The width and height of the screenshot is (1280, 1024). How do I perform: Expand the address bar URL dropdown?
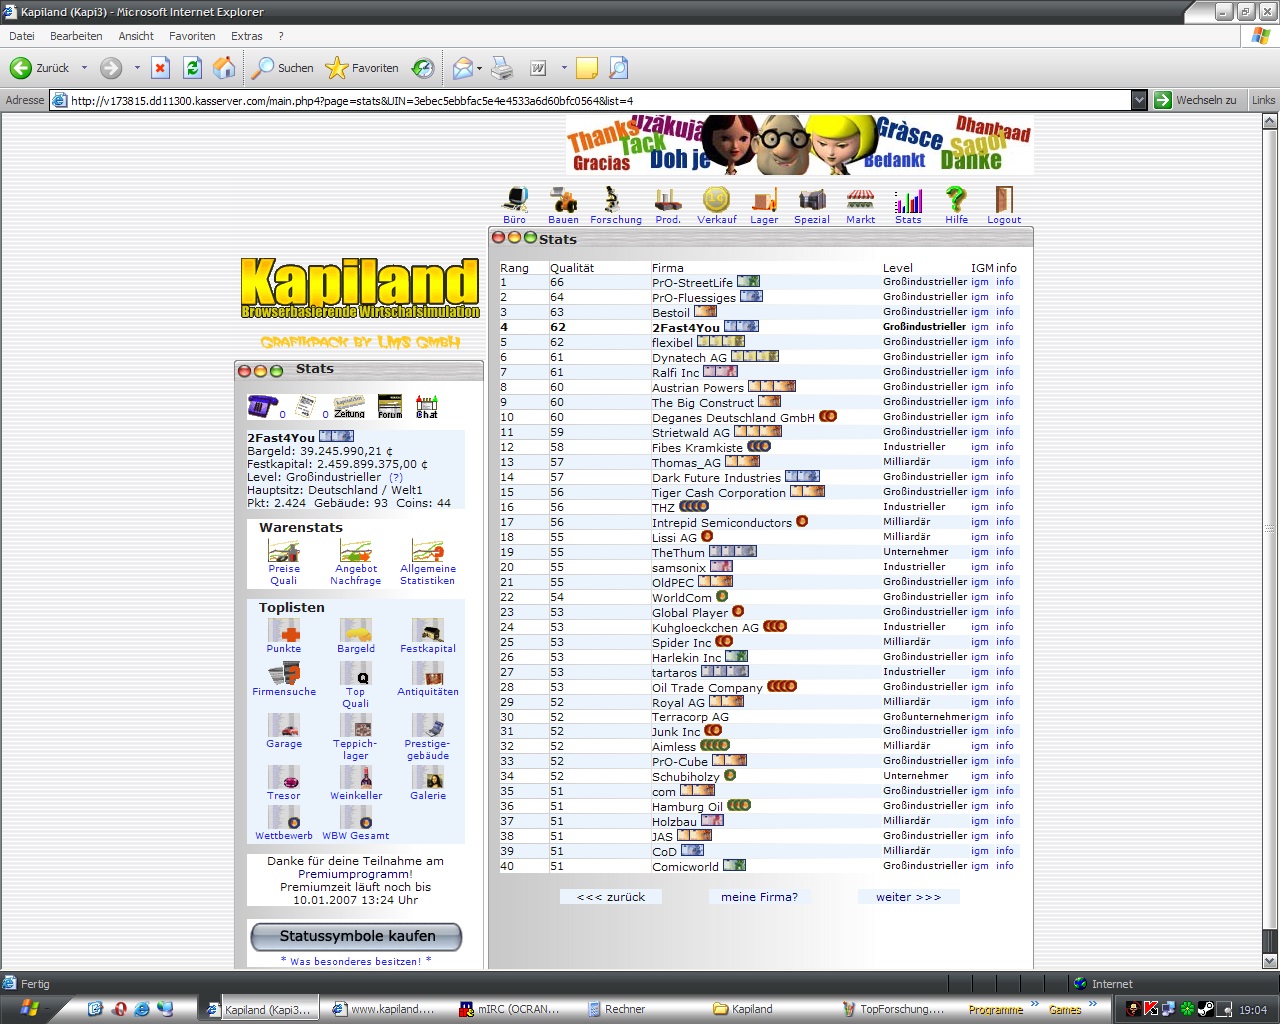[x=1139, y=100]
